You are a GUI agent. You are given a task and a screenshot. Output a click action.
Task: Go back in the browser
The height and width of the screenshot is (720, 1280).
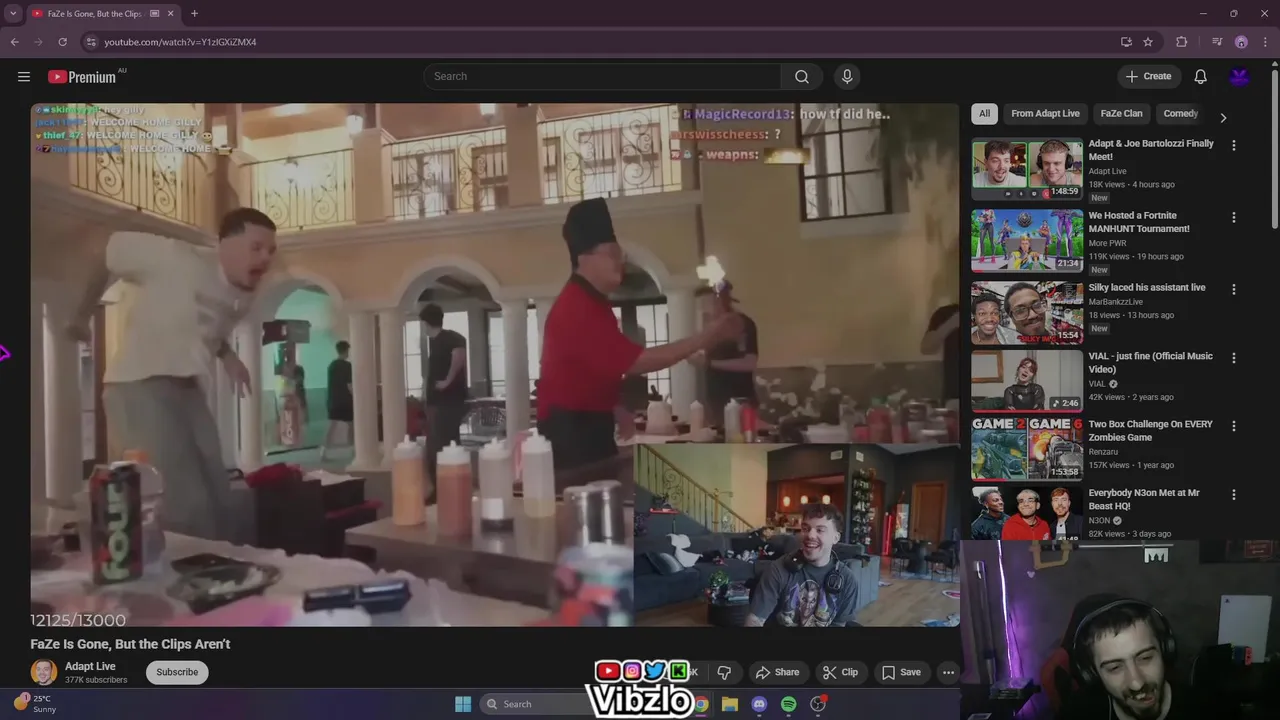[x=14, y=42]
